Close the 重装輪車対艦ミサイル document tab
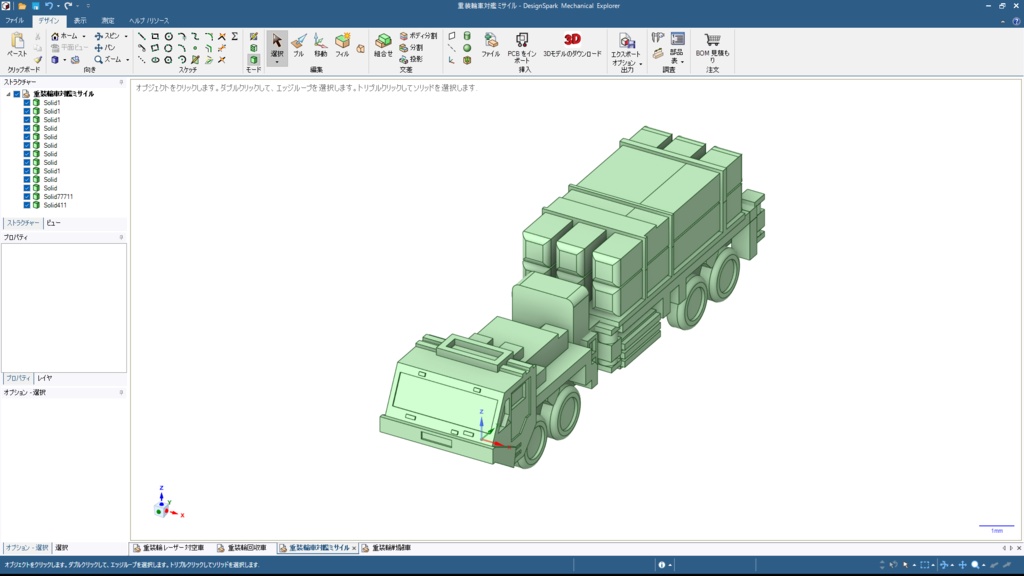The height and width of the screenshot is (576, 1024). click(x=354, y=549)
